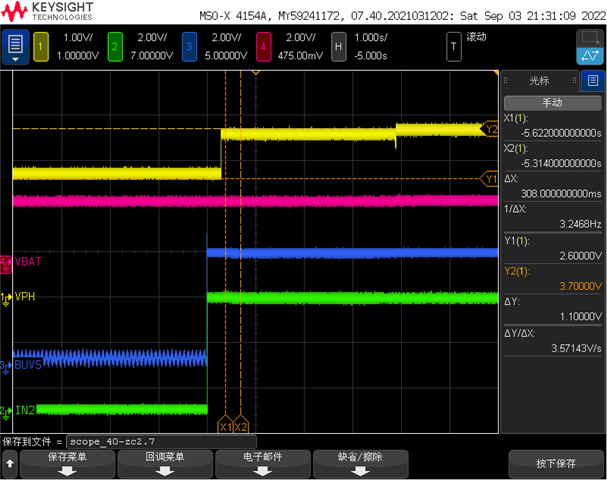
Task: Click the Y1(1) 2.60000V value
Action: (x=580, y=256)
